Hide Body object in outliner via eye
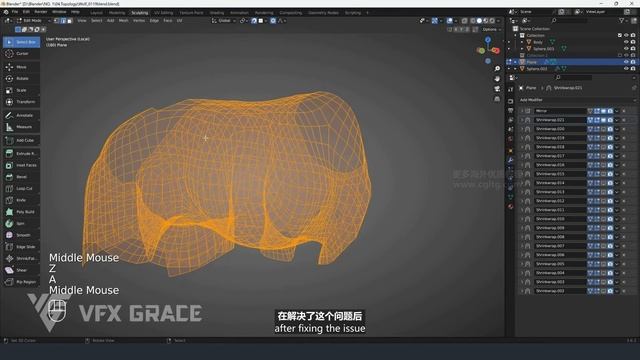Viewport: 640px width, 360px height. click(626, 42)
